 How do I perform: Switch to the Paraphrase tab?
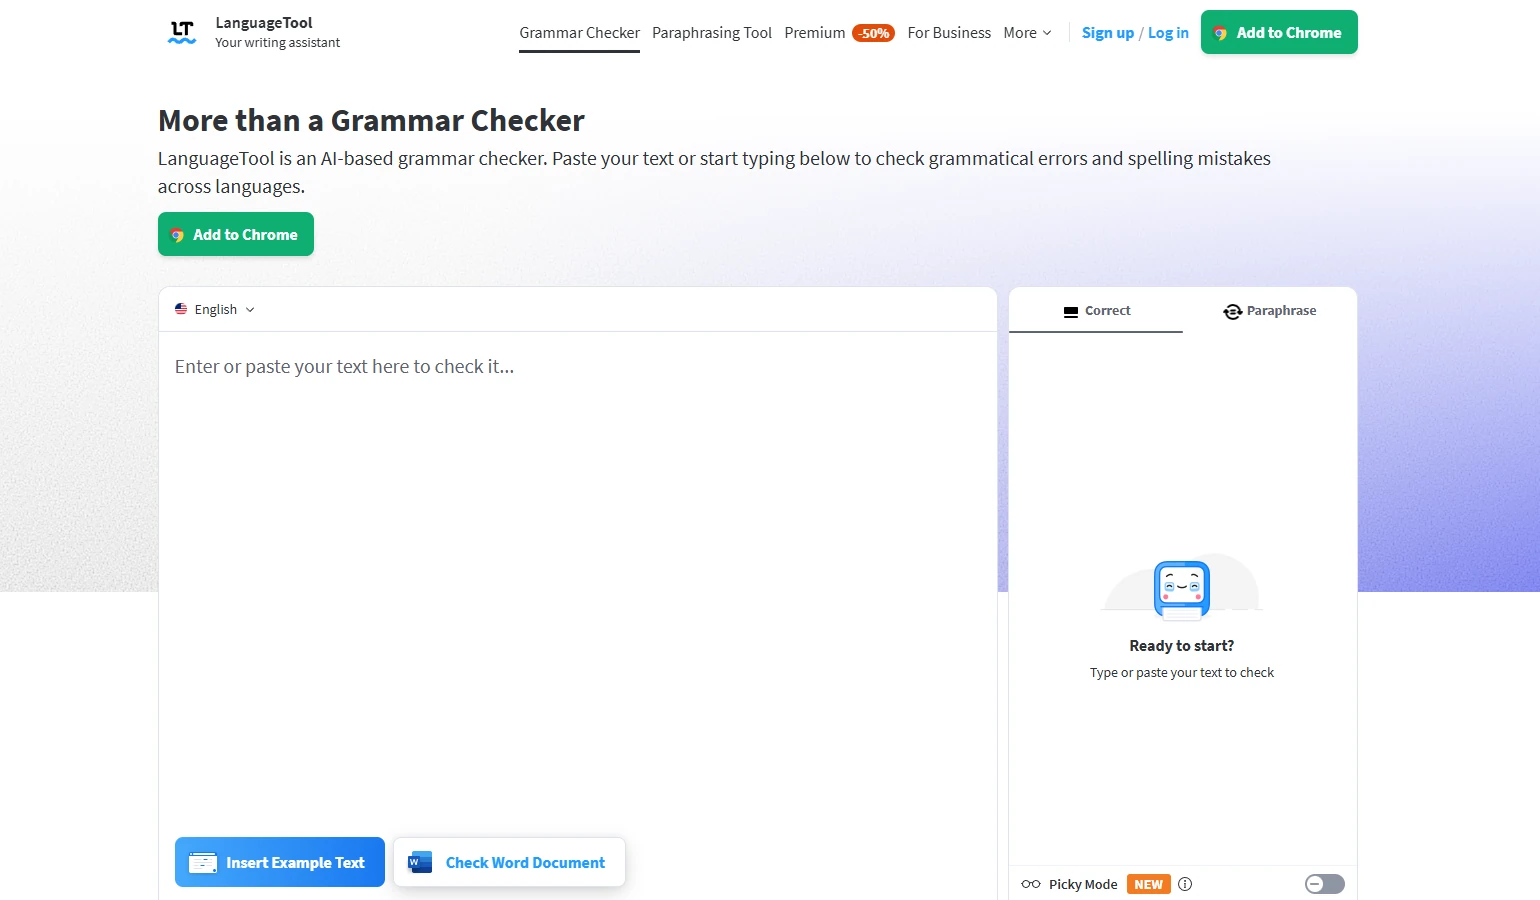1270,310
